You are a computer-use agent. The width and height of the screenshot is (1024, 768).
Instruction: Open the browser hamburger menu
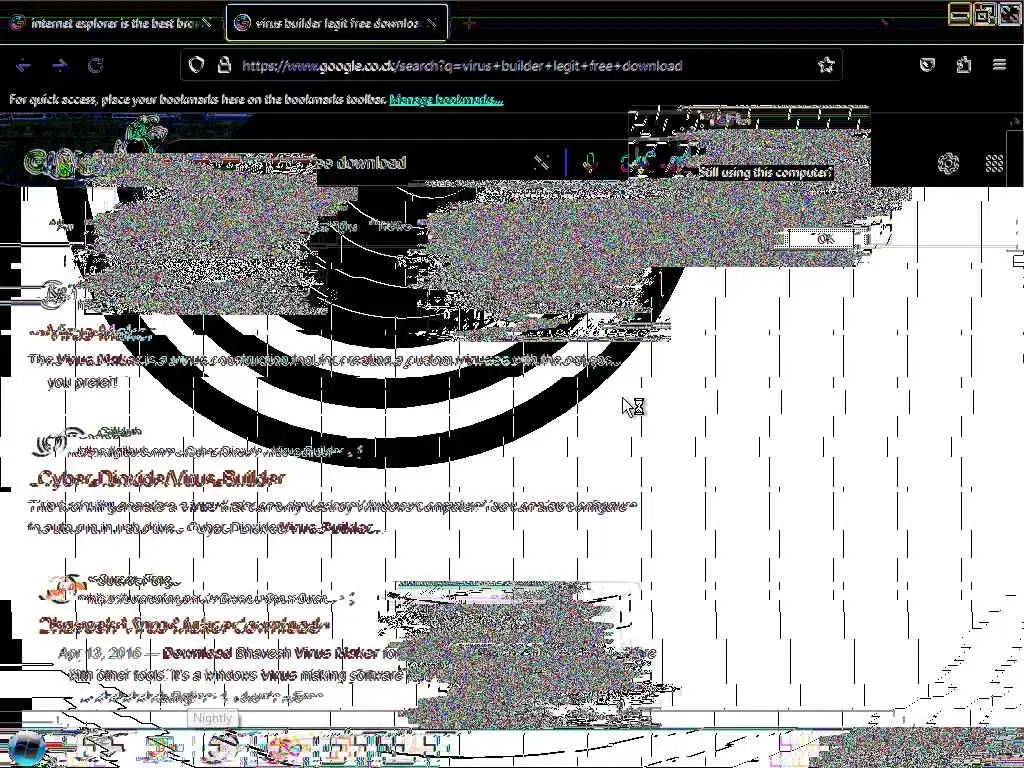click(x=999, y=65)
